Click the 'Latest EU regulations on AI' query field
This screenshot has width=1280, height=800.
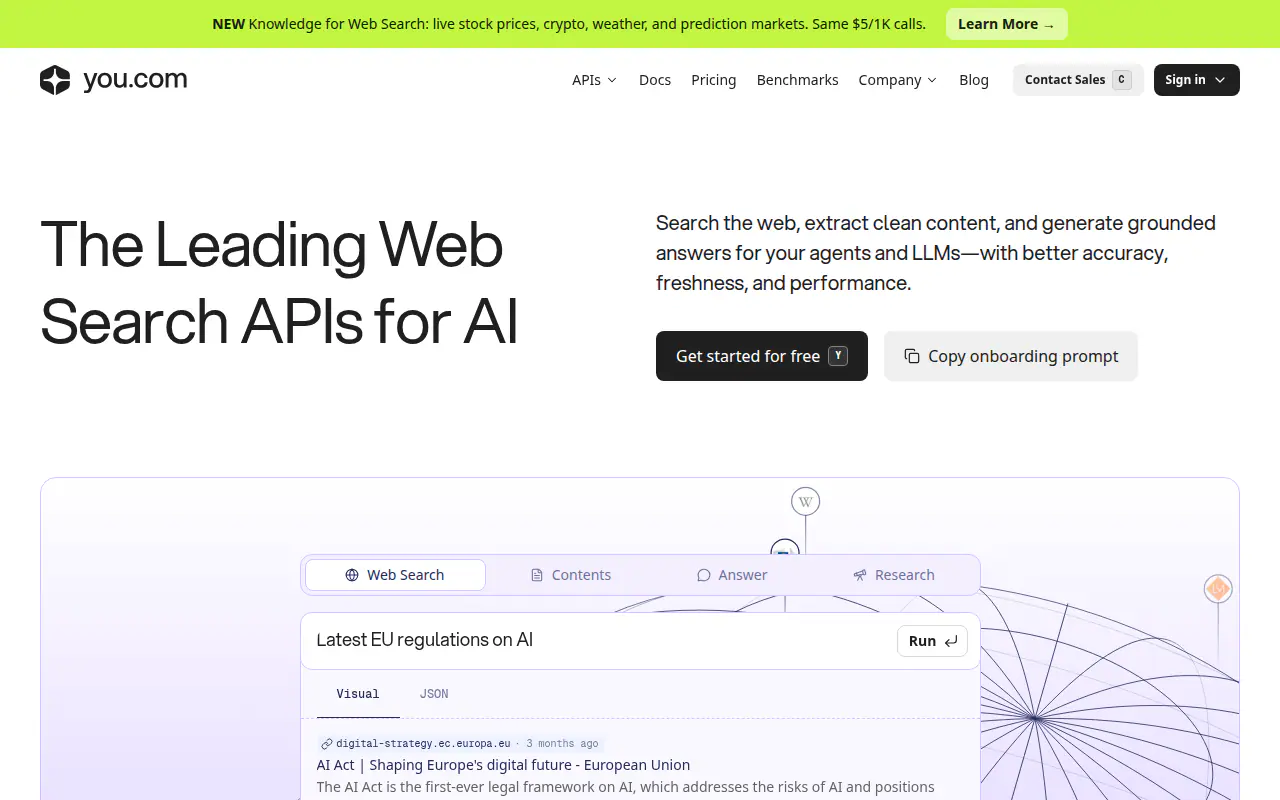[x=600, y=641]
